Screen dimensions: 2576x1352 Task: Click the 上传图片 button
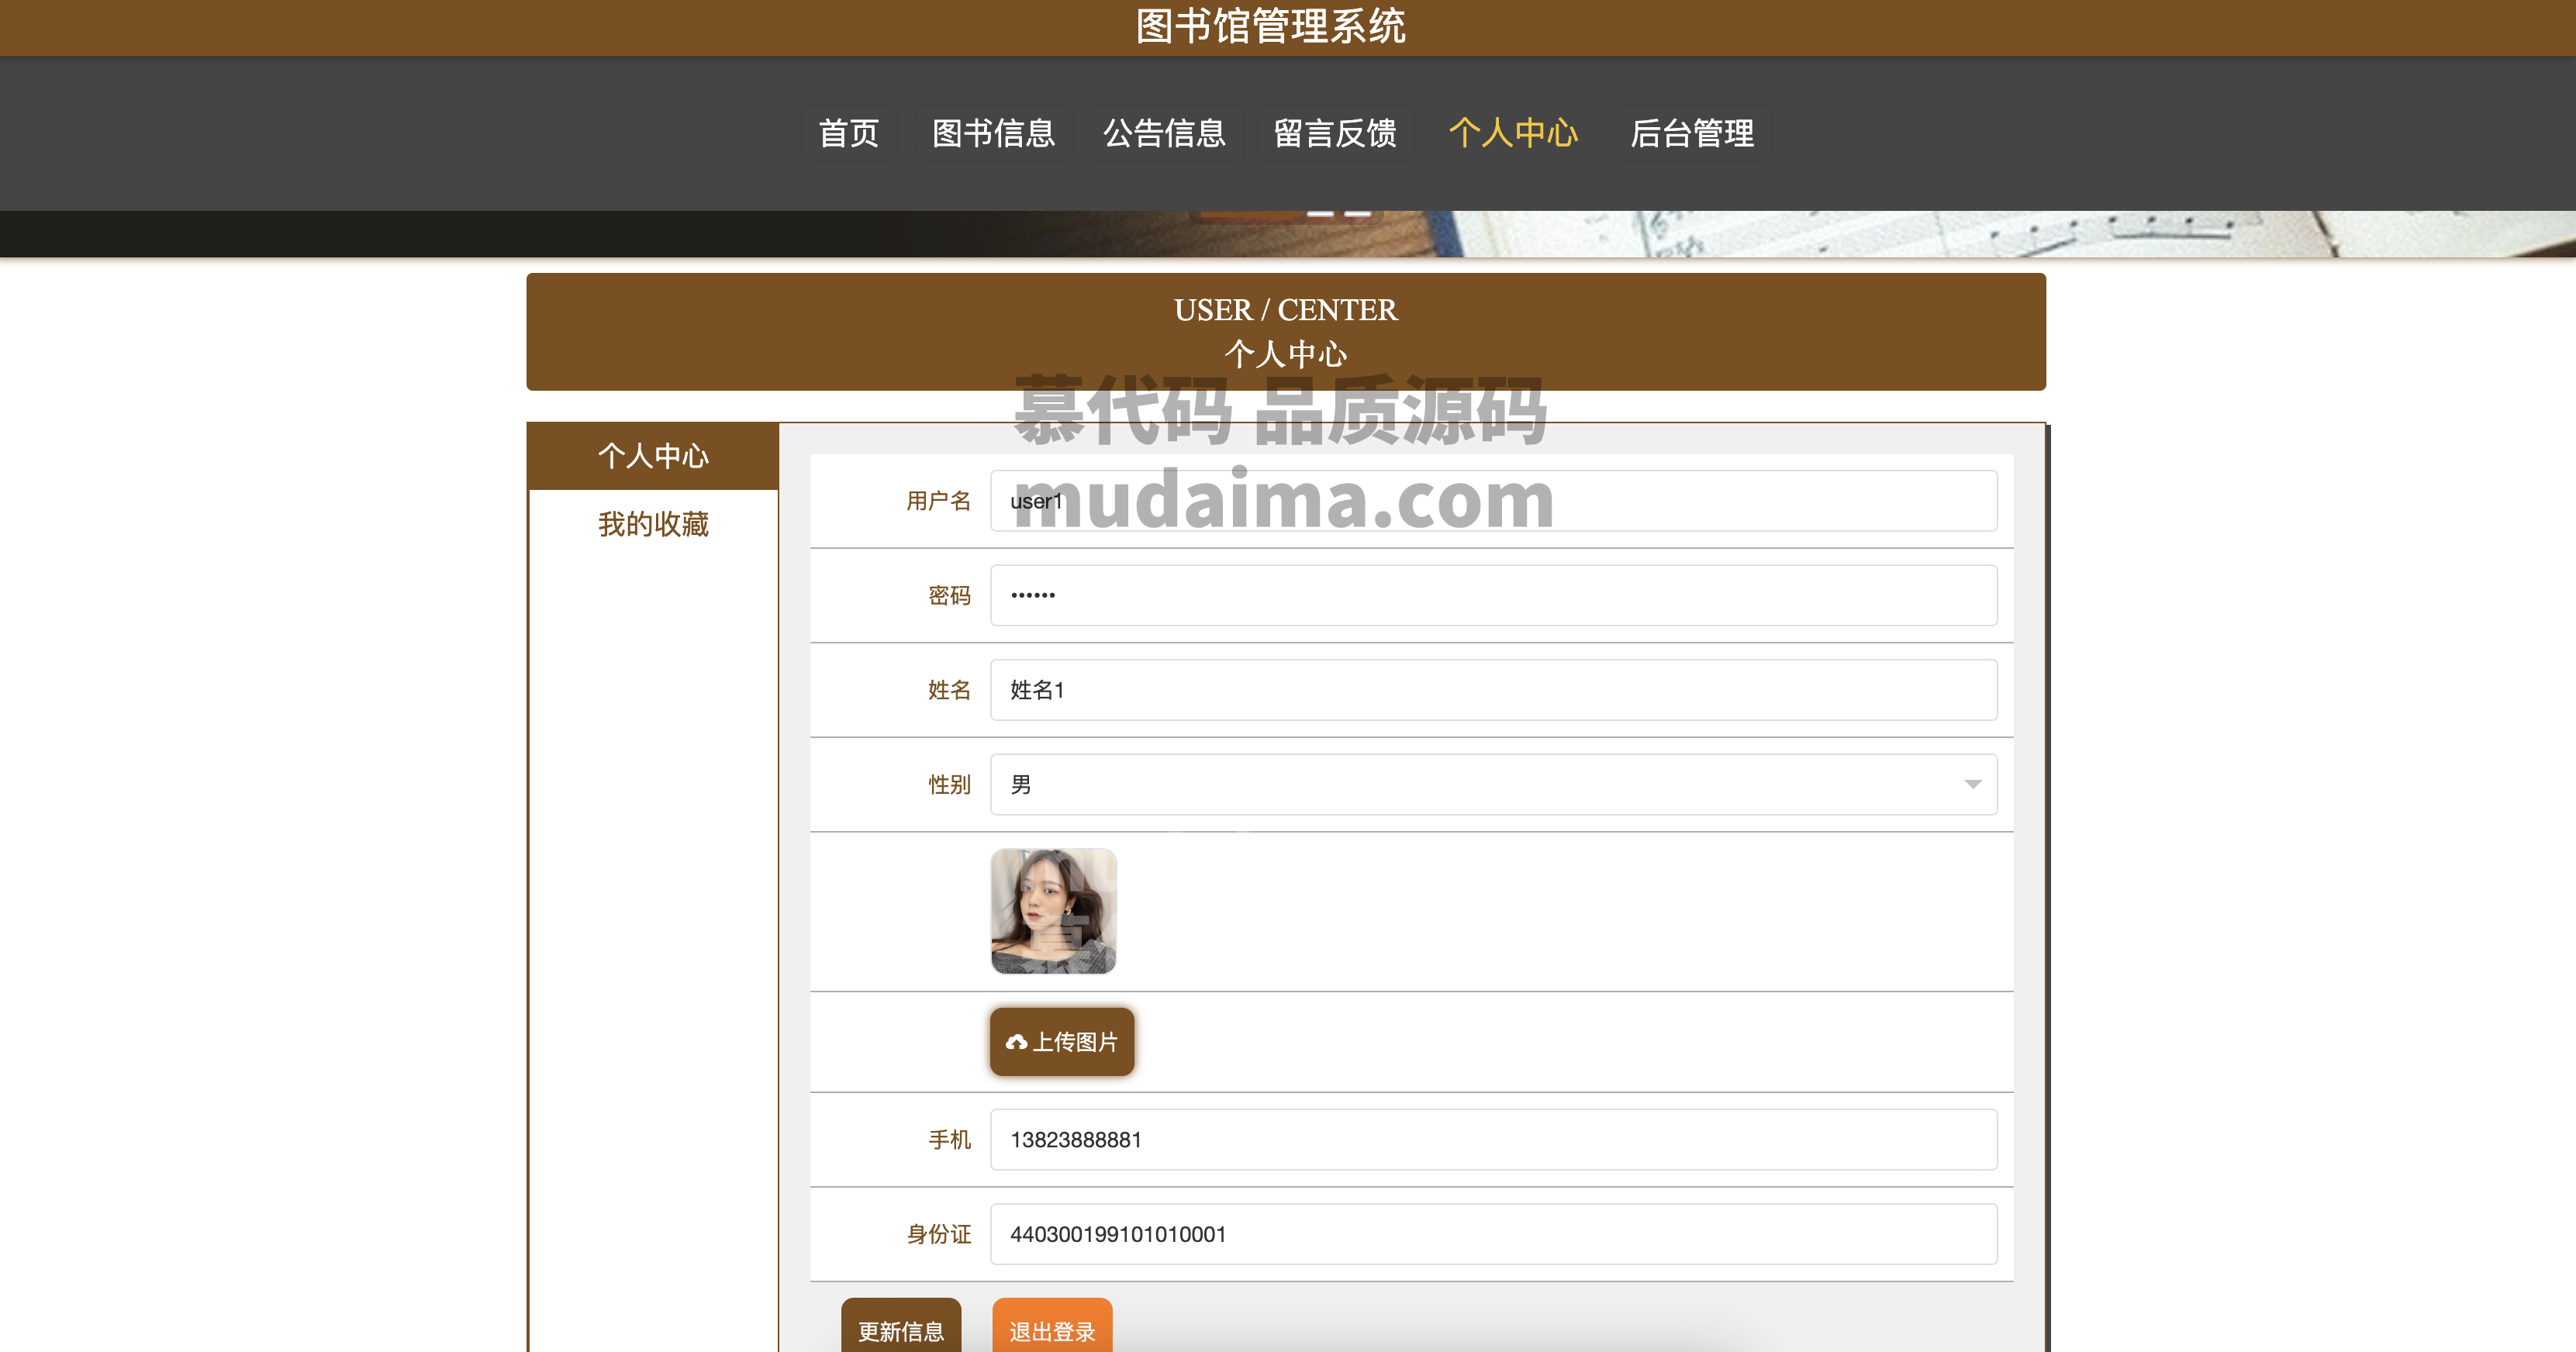click(1061, 1042)
